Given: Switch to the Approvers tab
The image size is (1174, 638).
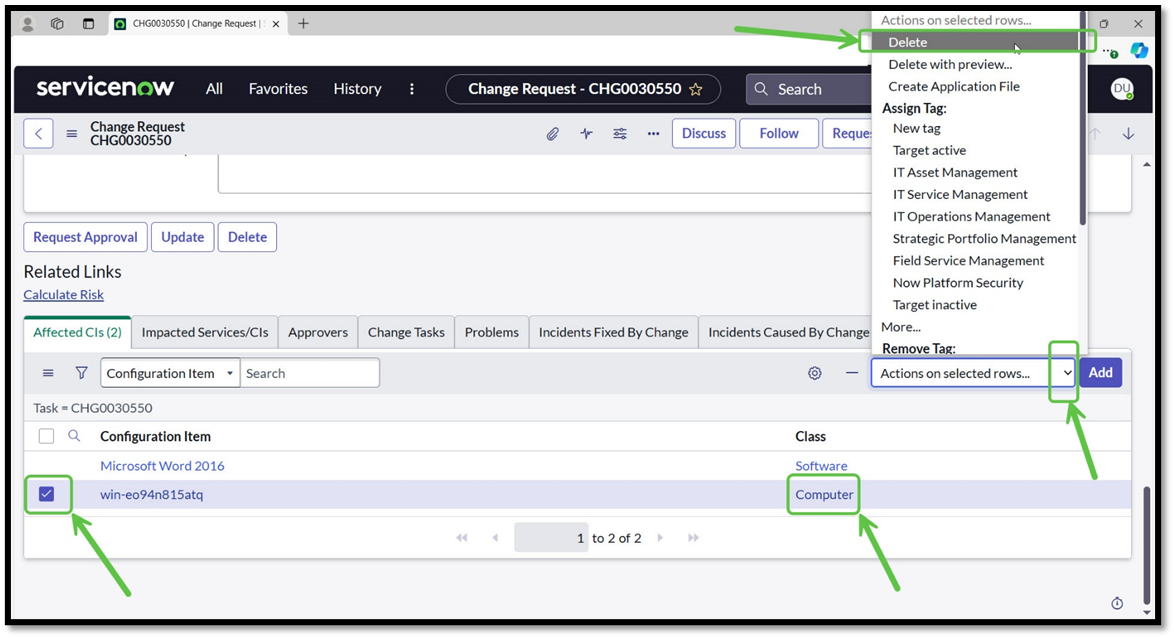Looking at the screenshot, I should point(317,332).
